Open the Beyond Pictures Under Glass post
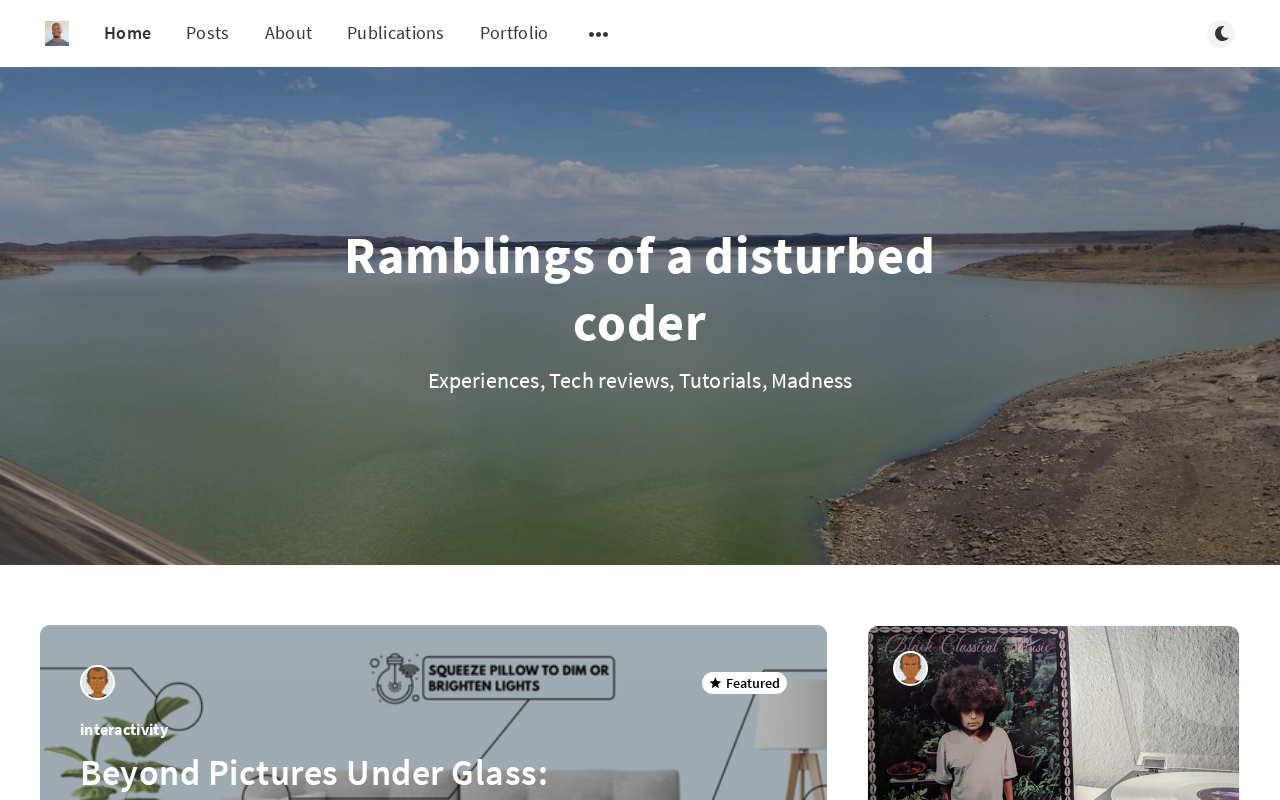The image size is (1280, 800). (314, 773)
